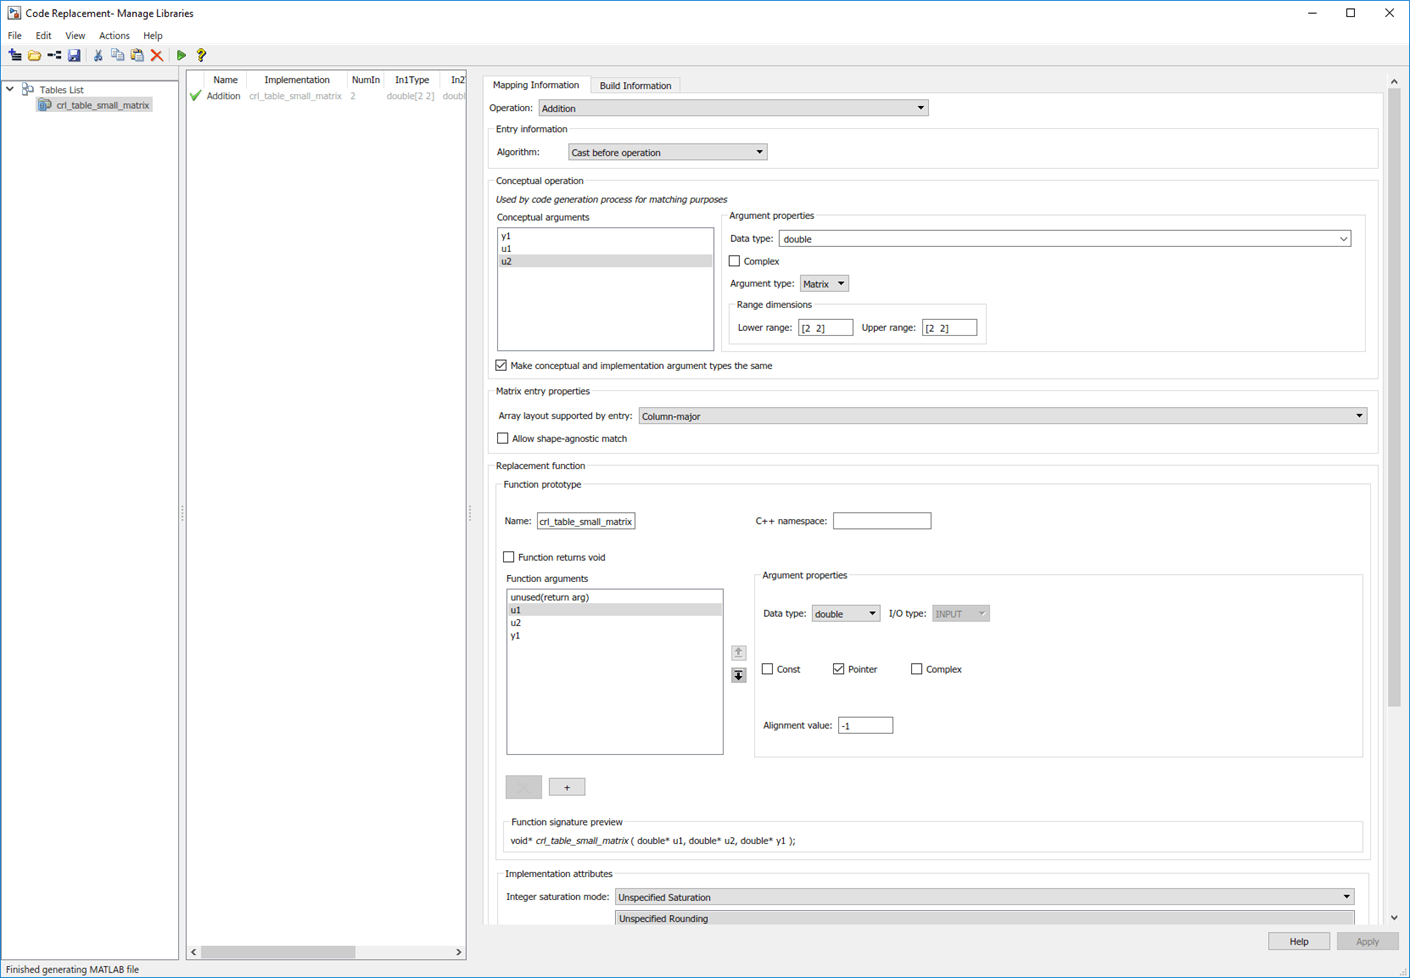Click the Tables List tree icon
1410x978 pixels.
[28, 89]
